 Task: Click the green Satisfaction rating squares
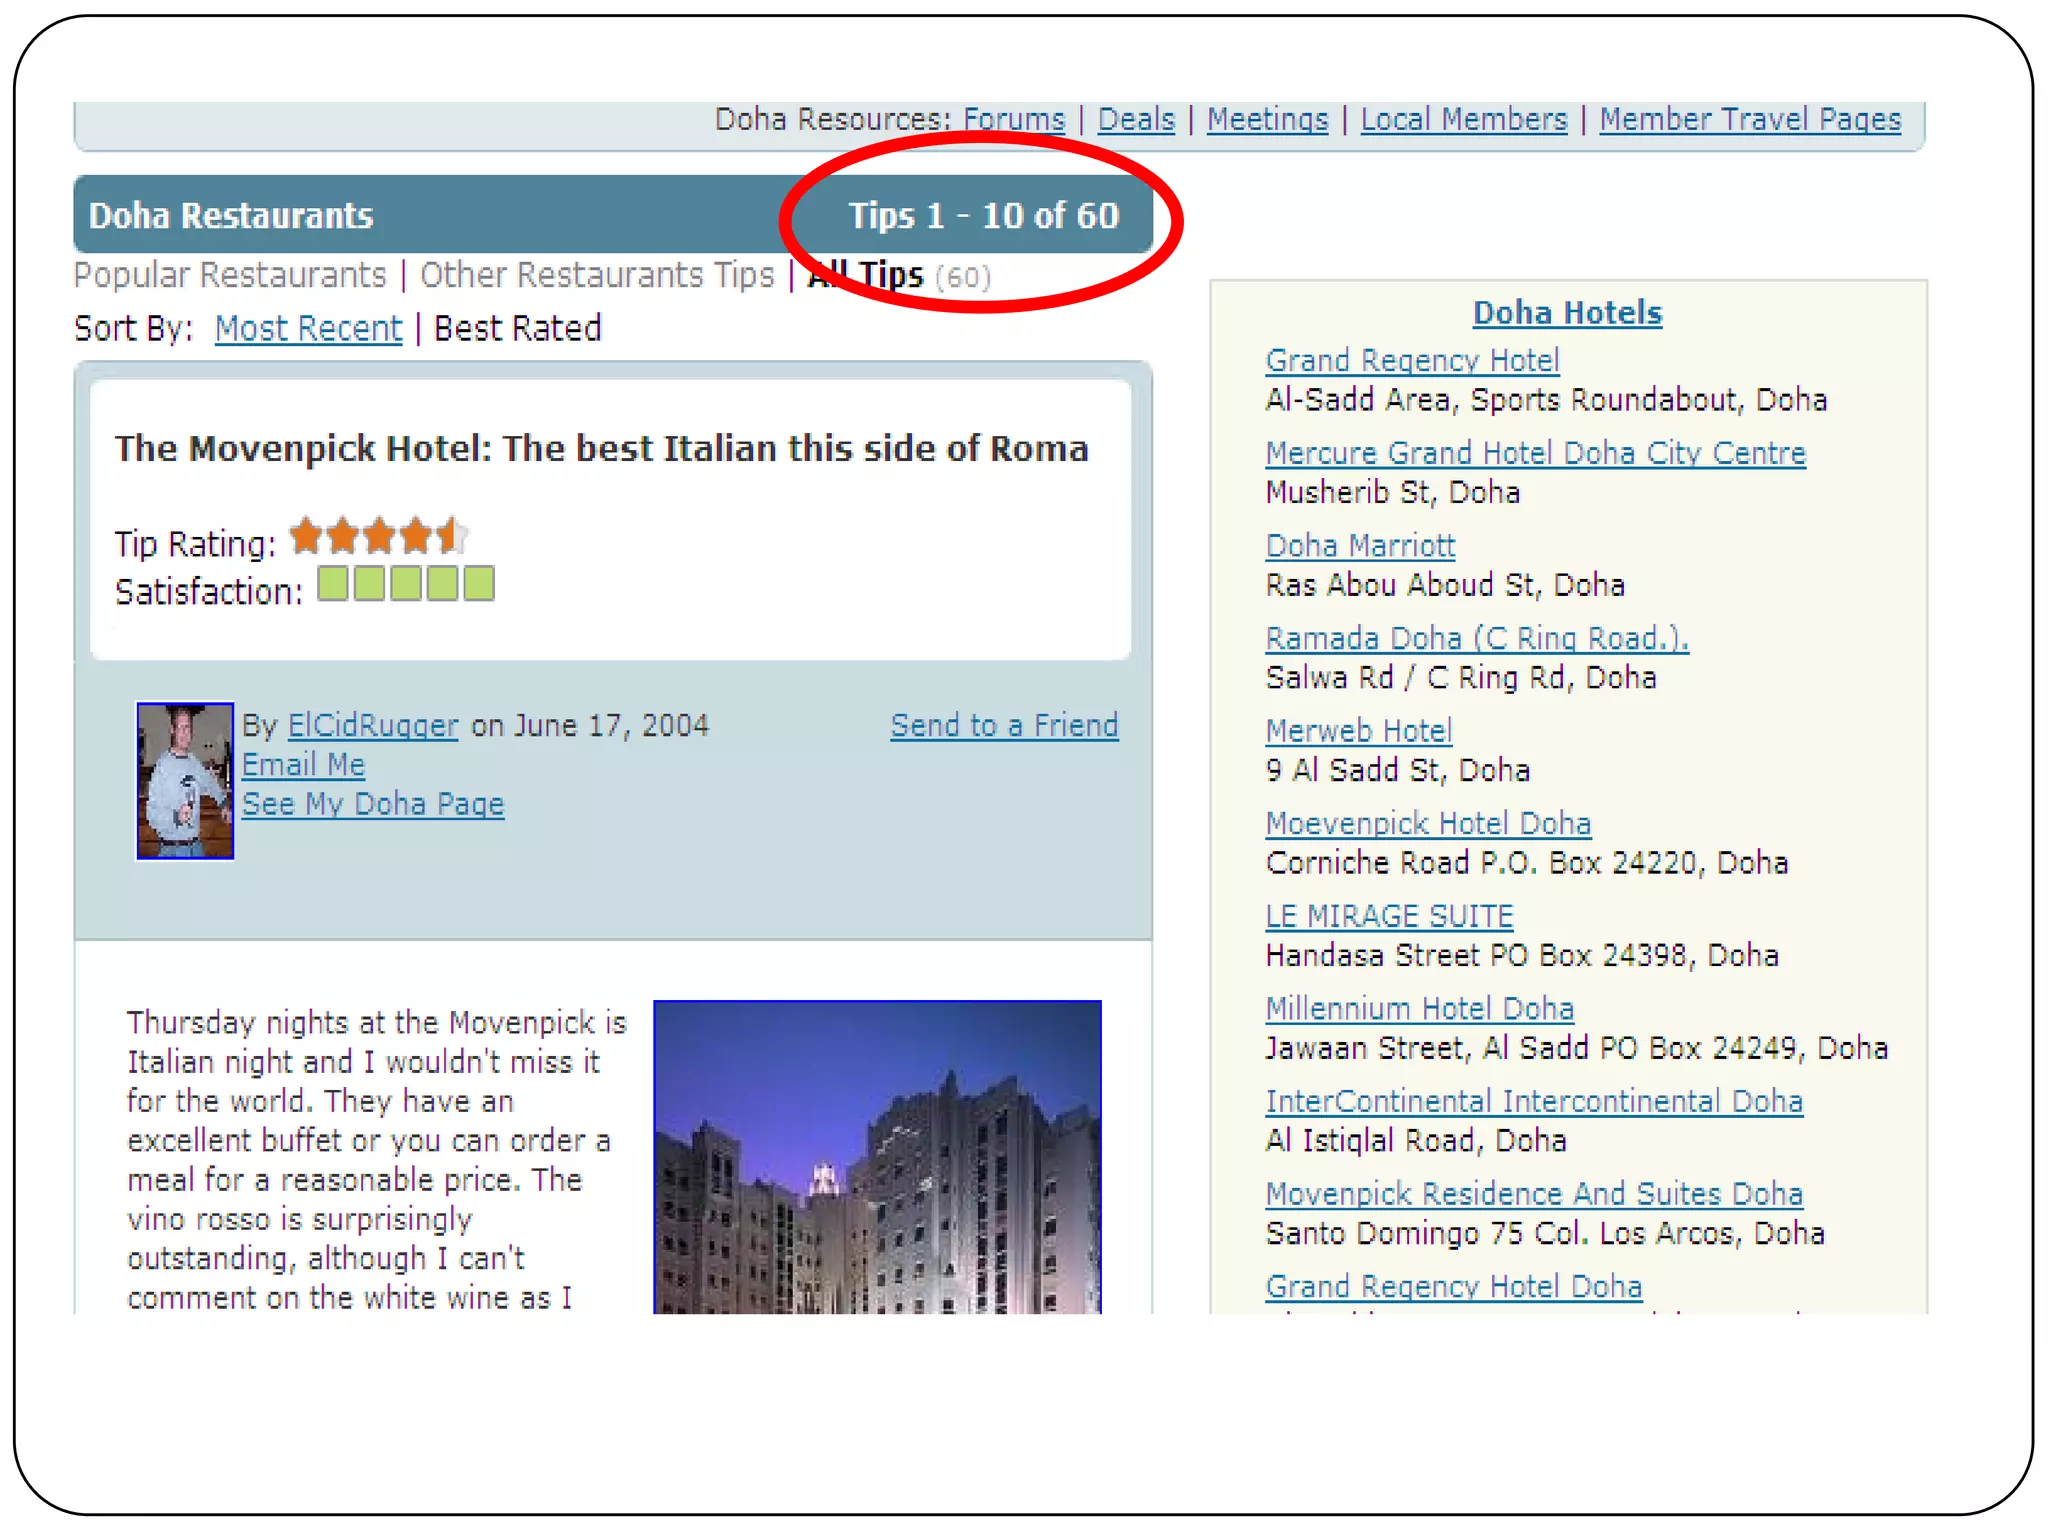click(x=405, y=584)
